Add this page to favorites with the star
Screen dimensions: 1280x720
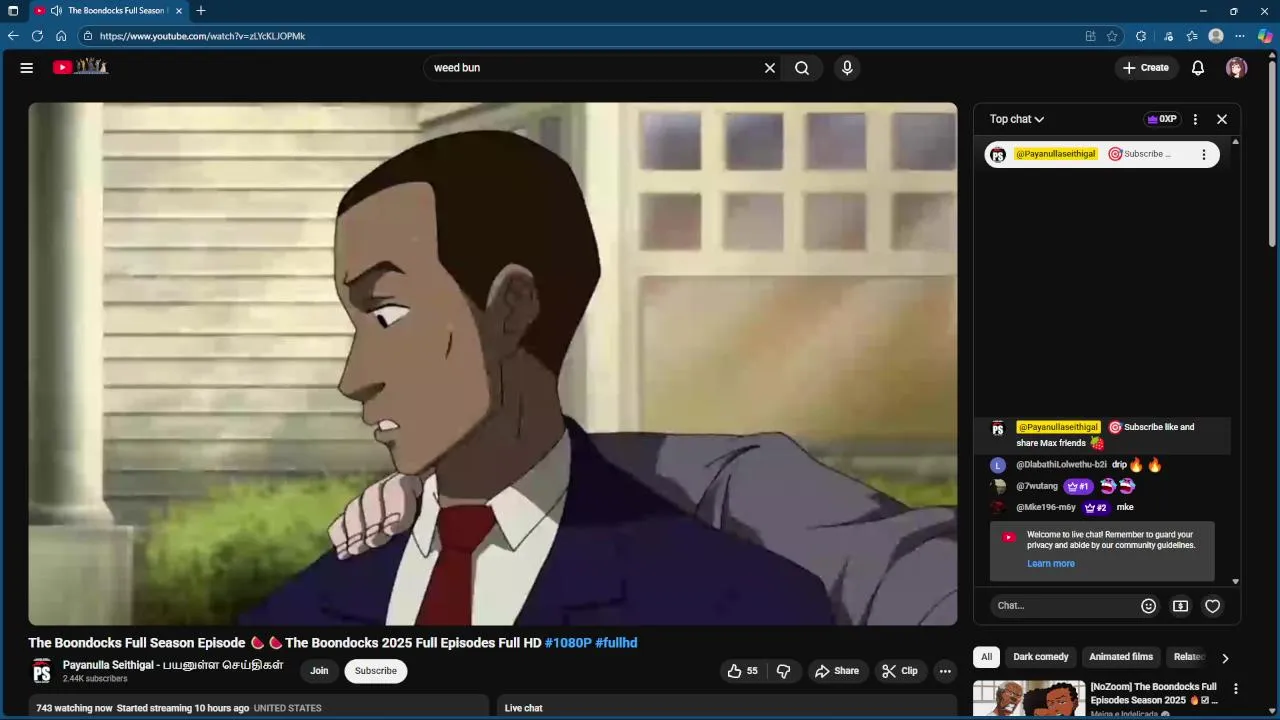click(x=1112, y=36)
